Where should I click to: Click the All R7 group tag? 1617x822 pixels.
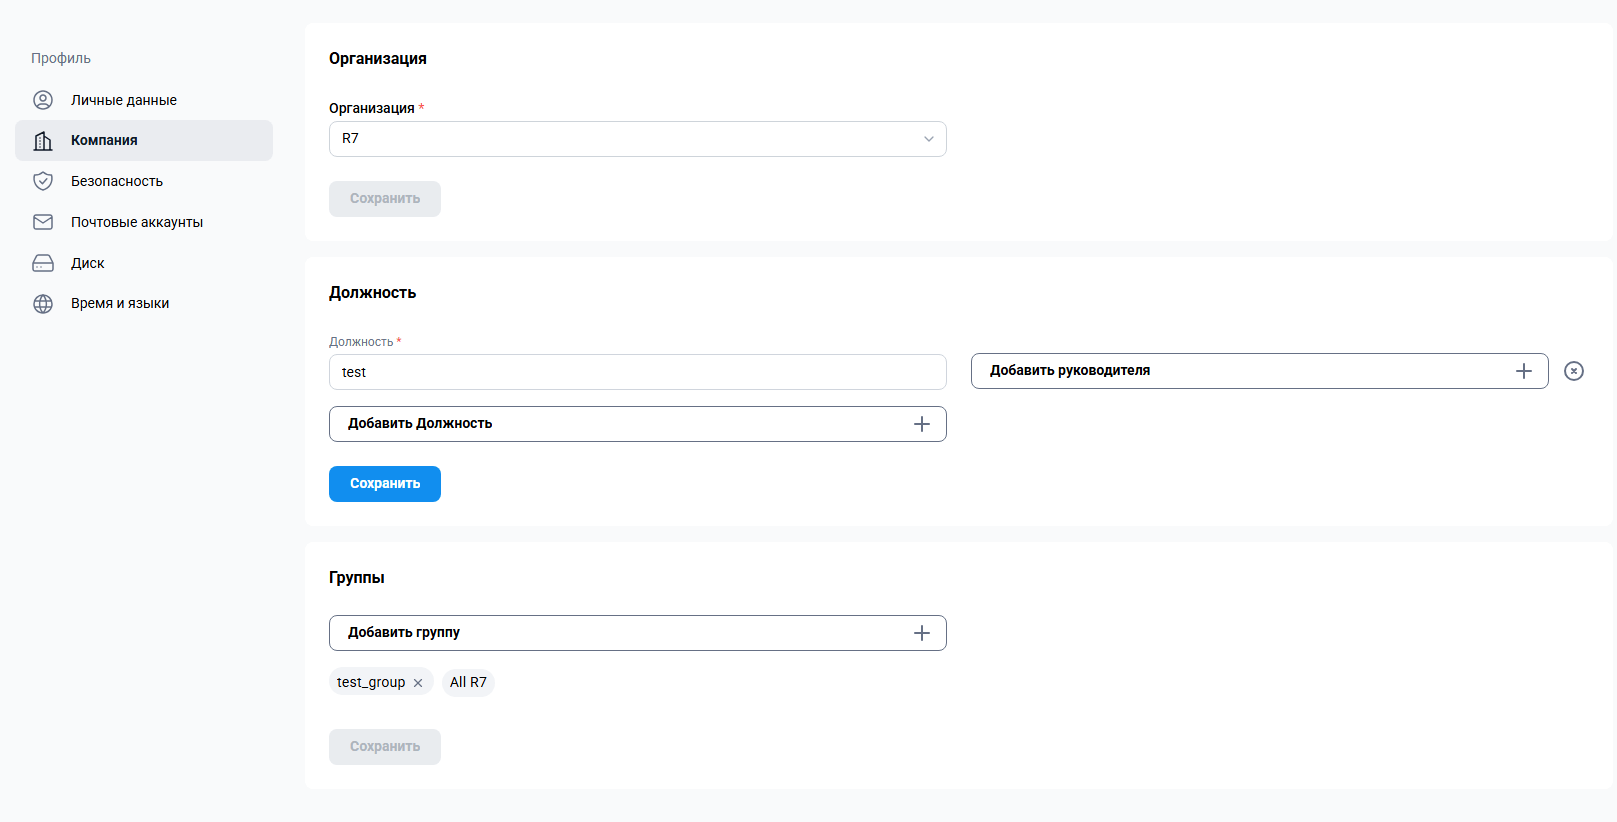(x=468, y=682)
